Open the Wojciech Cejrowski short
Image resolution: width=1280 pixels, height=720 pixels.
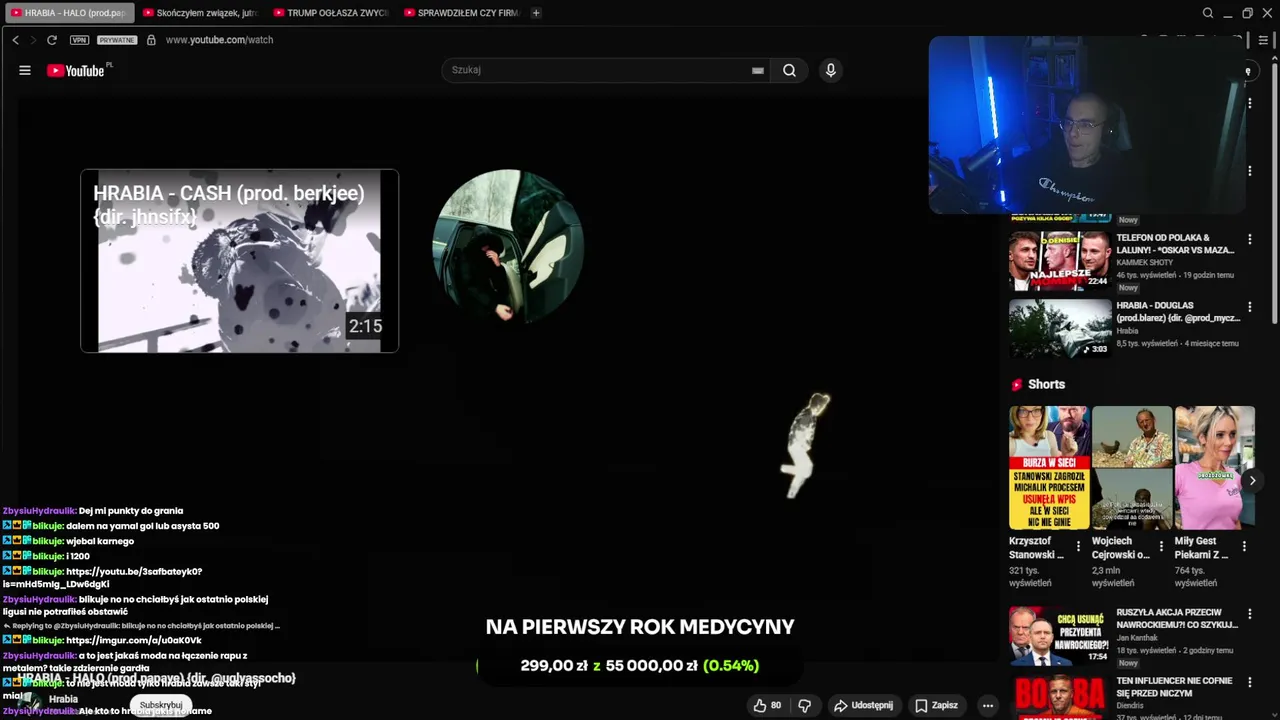click(1132, 467)
